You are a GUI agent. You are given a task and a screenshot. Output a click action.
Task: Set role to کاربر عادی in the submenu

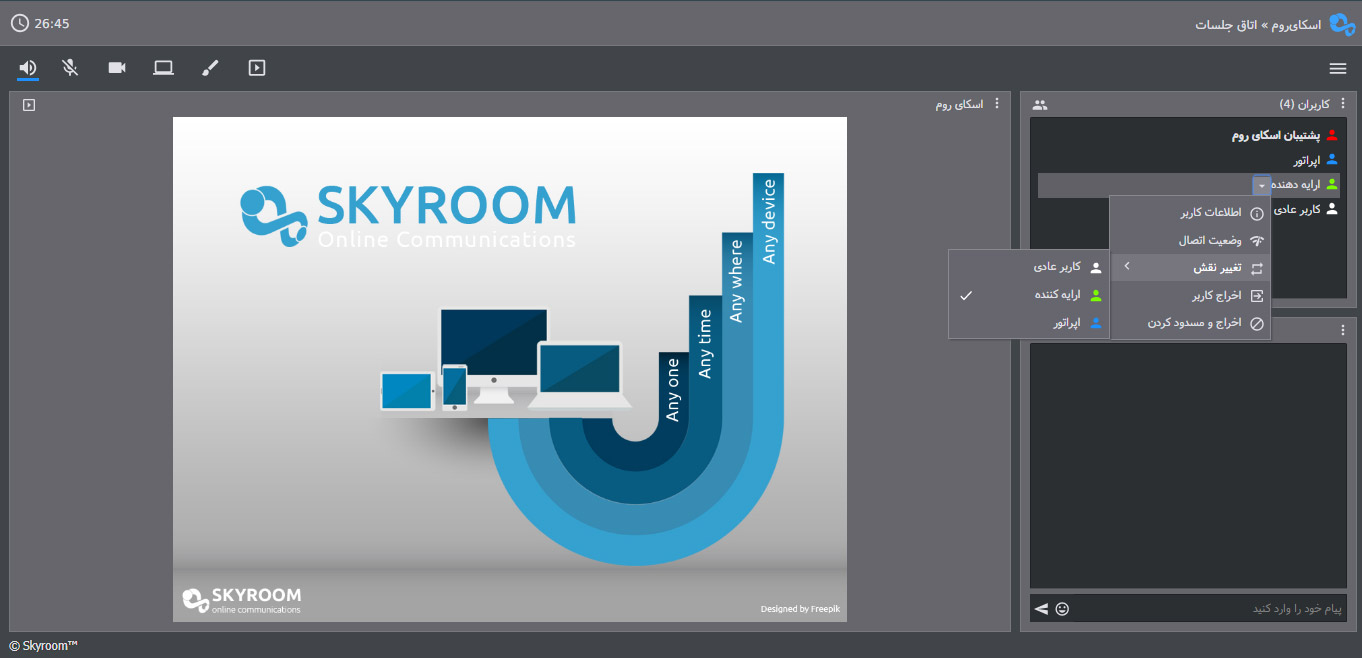click(x=1029, y=267)
